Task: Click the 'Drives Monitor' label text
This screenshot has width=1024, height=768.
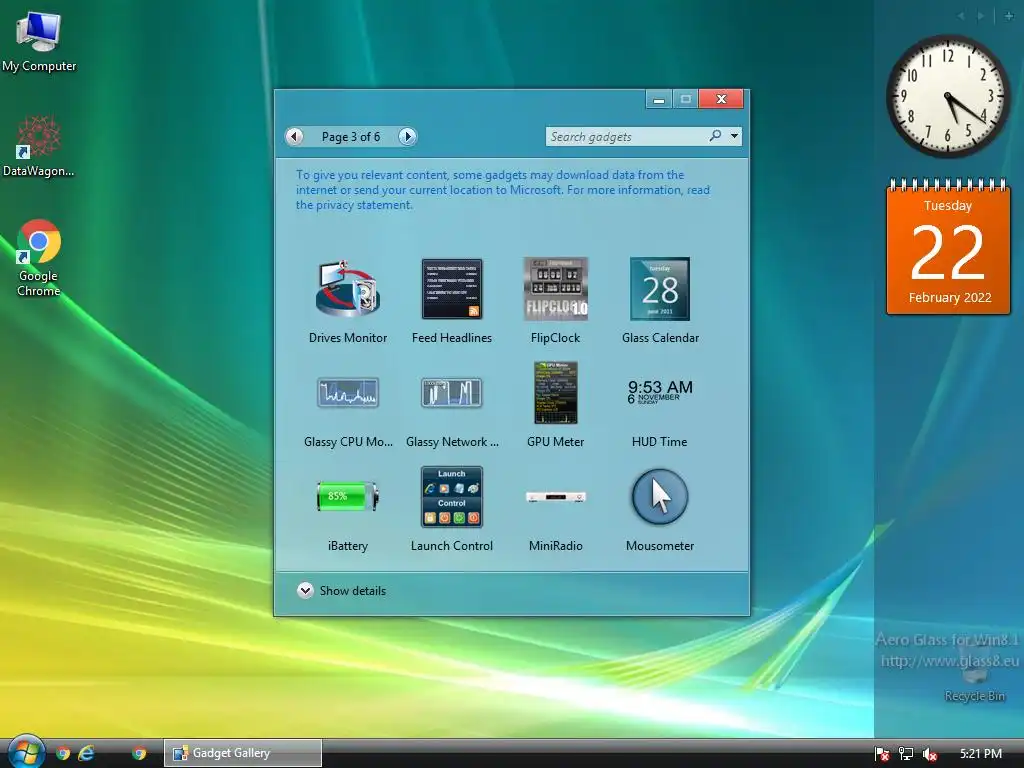Action: (x=347, y=338)
